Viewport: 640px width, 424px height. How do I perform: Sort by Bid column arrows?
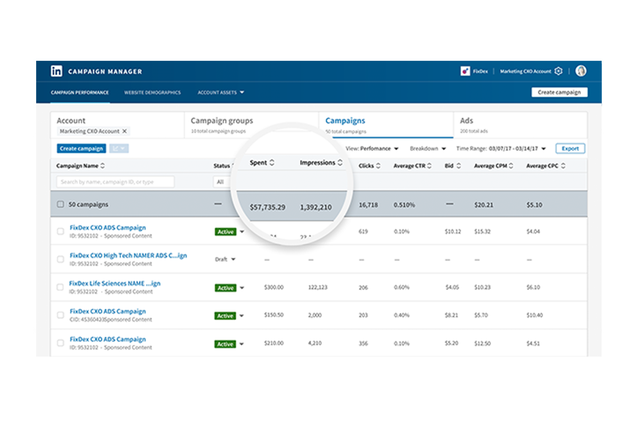tap(458, 166)
